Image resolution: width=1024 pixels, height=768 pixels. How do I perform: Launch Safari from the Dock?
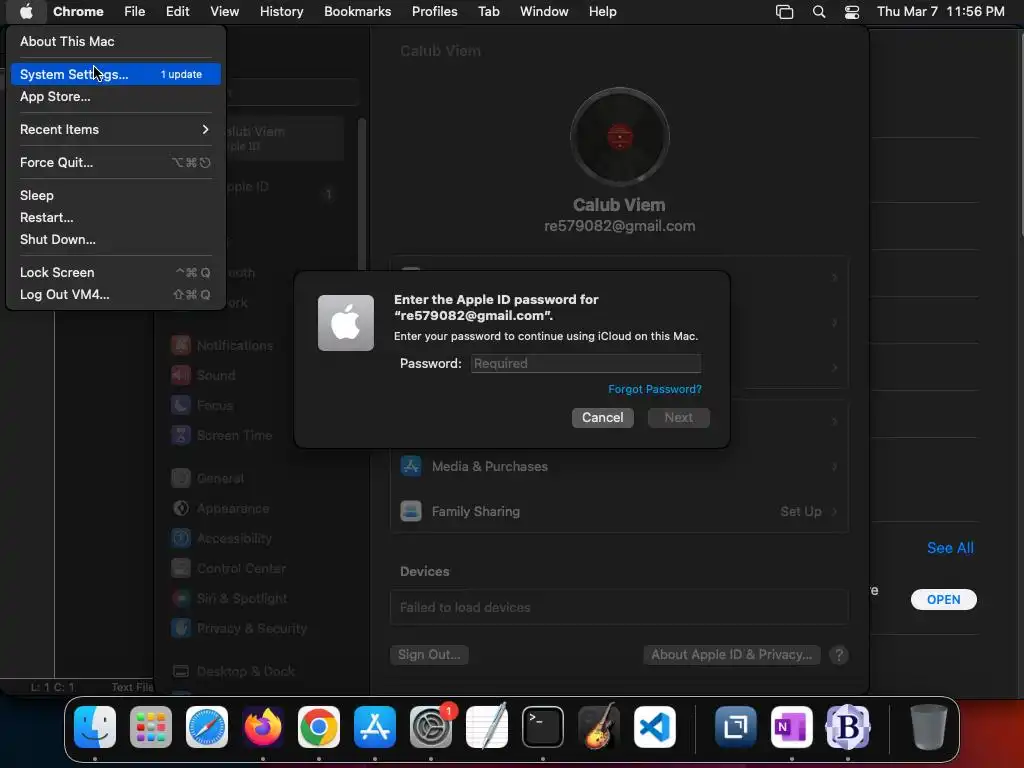tap(207, 728)
